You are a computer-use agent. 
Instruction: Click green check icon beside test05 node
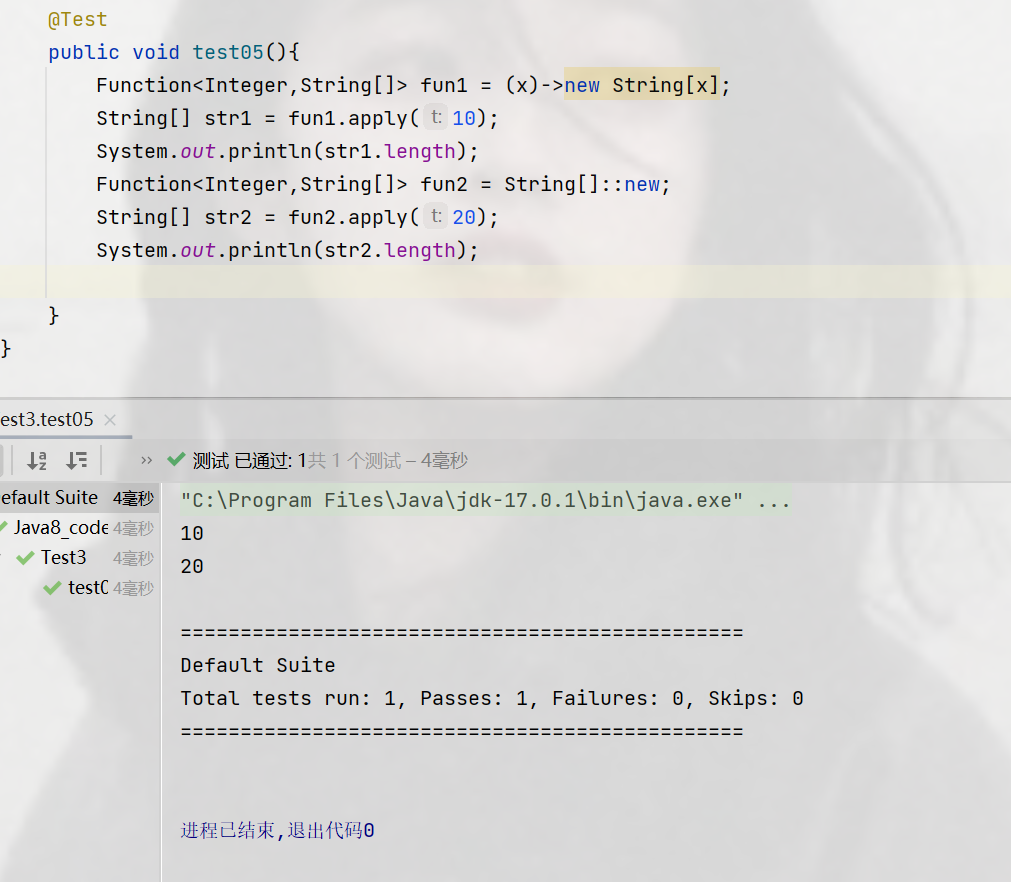point(52,588)
